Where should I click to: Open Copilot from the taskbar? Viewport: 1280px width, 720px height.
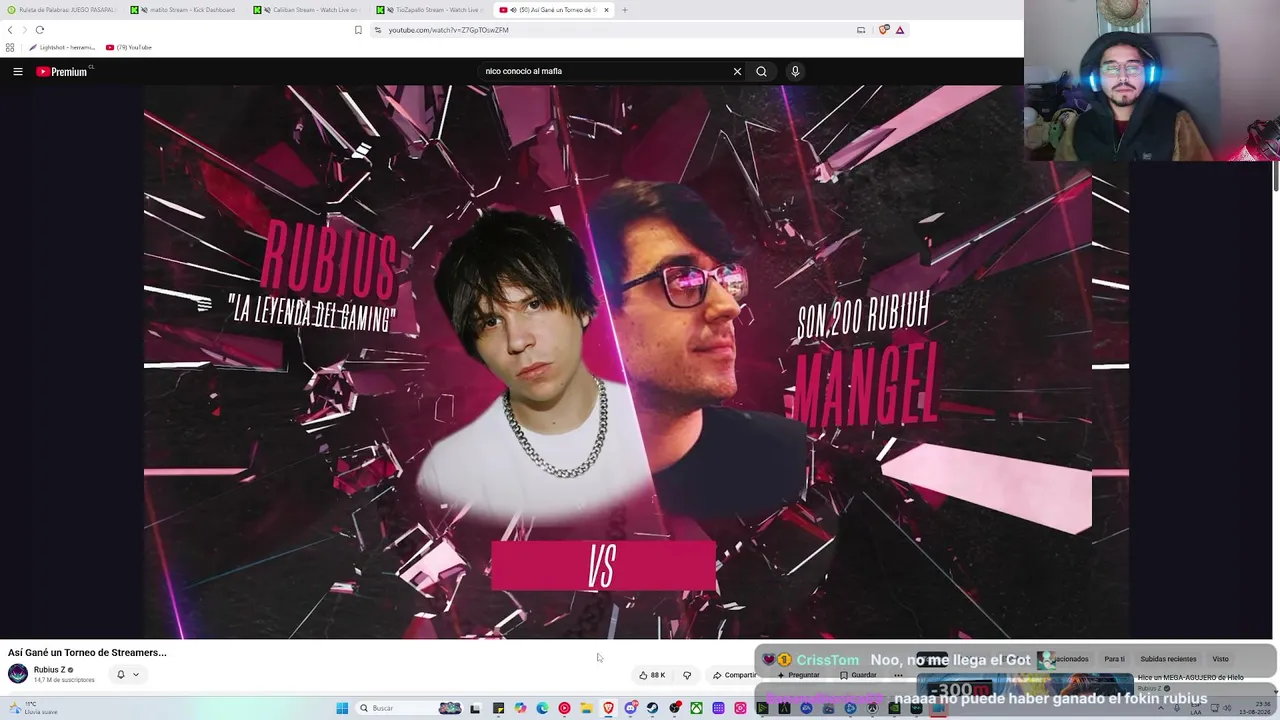[x=520, y=708]
